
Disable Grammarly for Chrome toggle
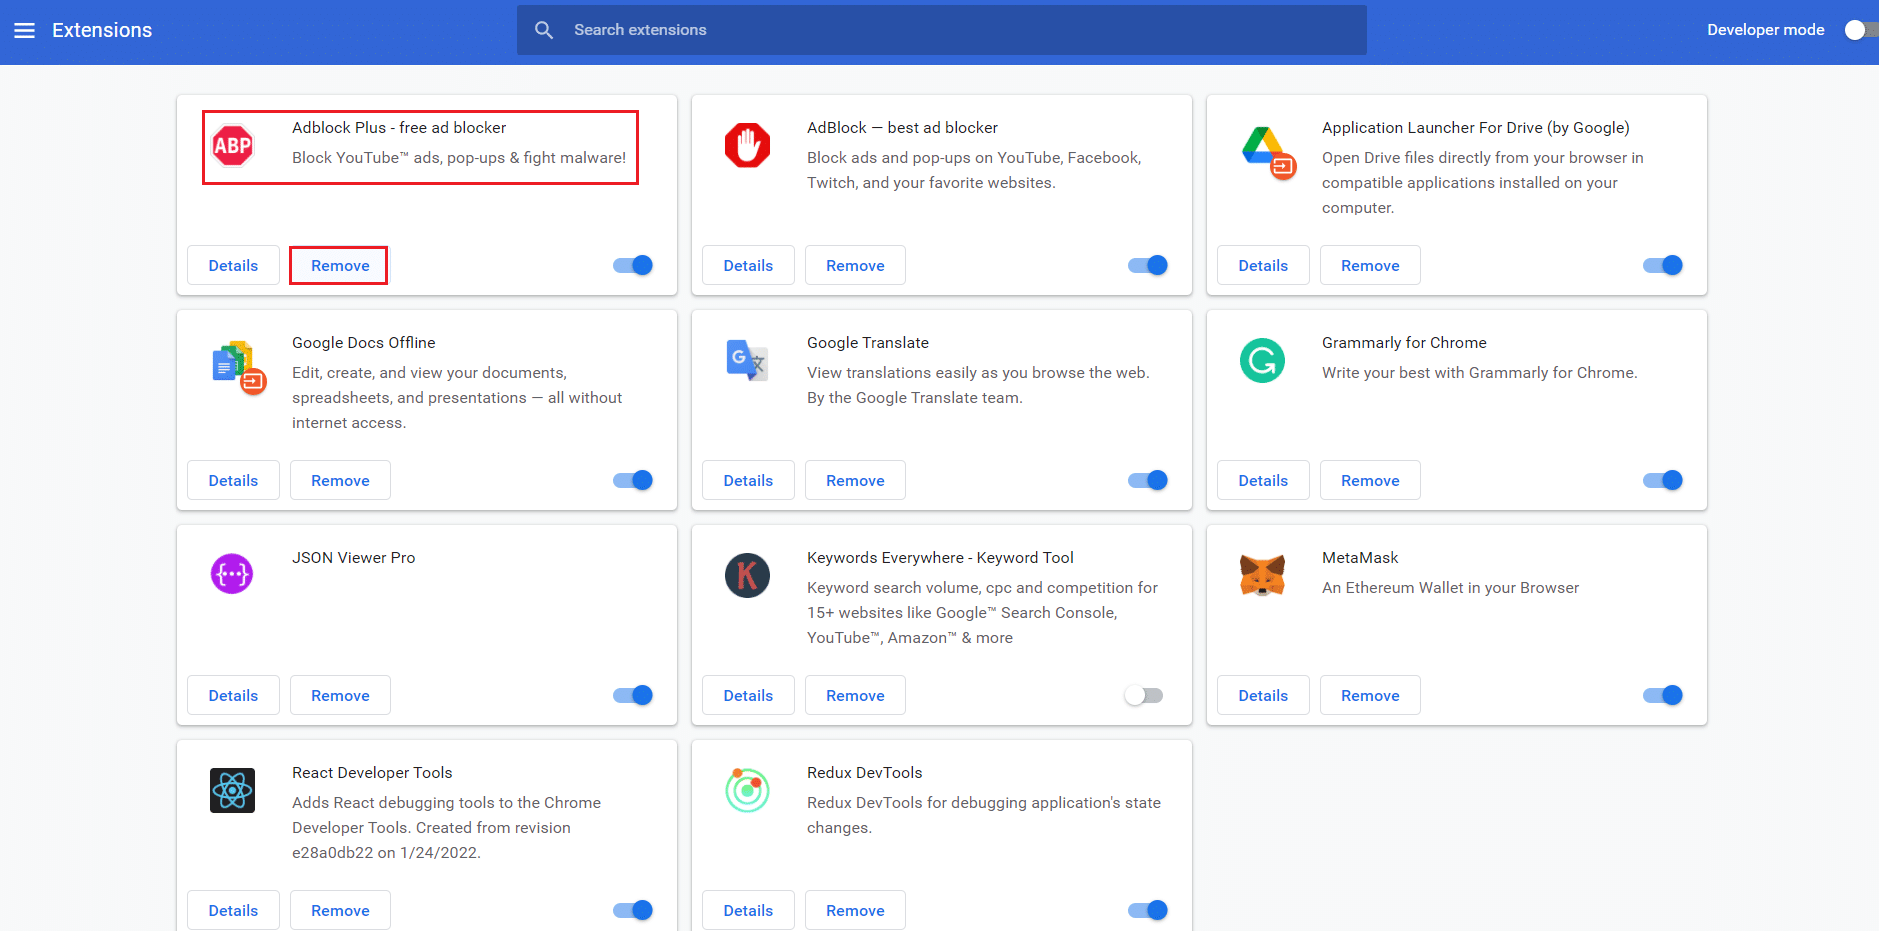(1663, 480)
